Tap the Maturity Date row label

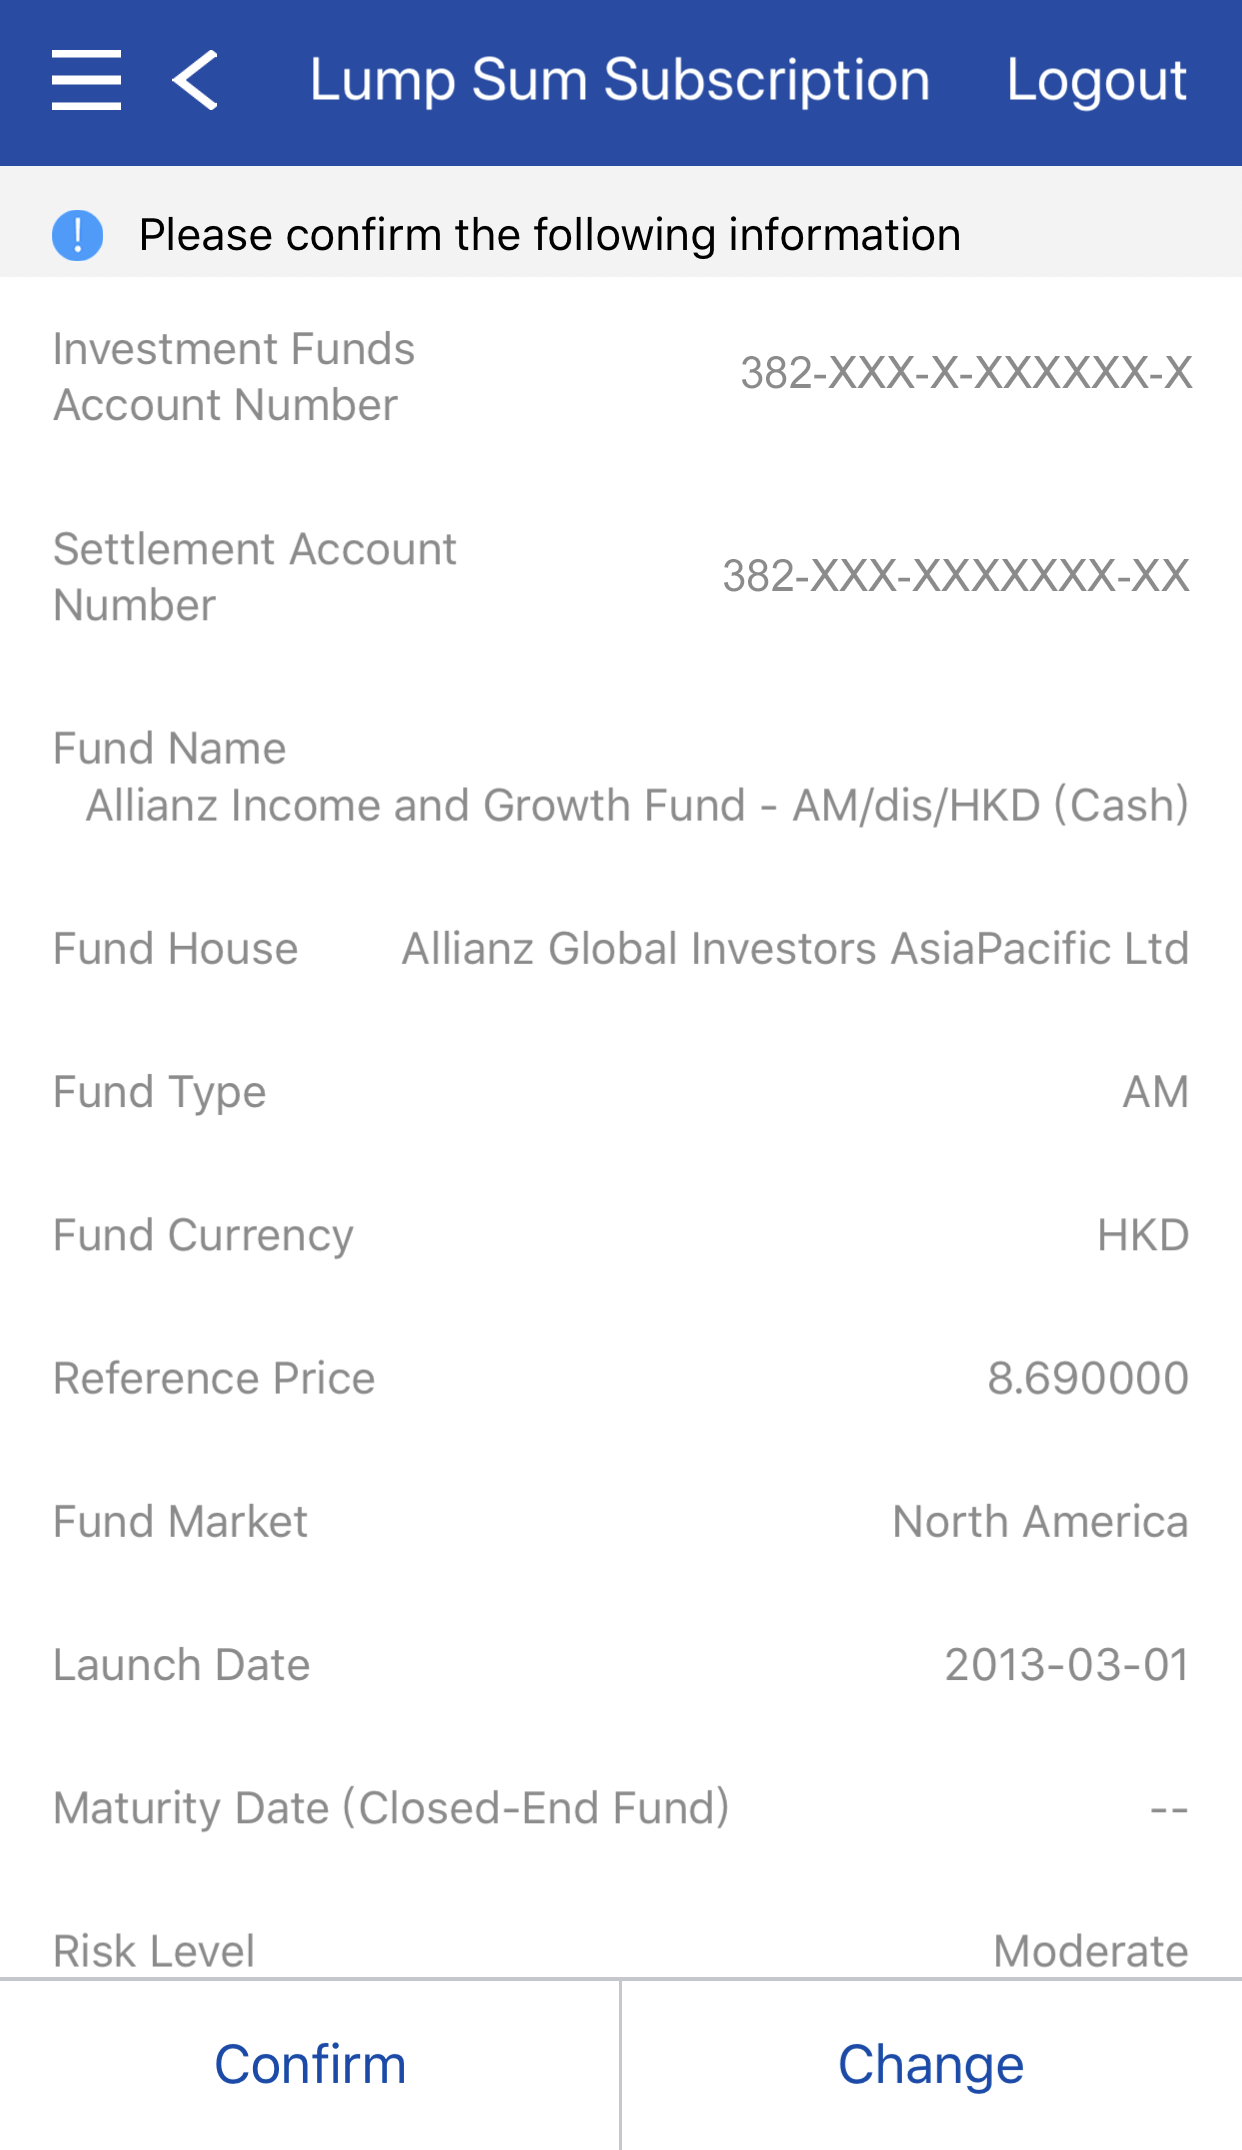point(391,1808)
